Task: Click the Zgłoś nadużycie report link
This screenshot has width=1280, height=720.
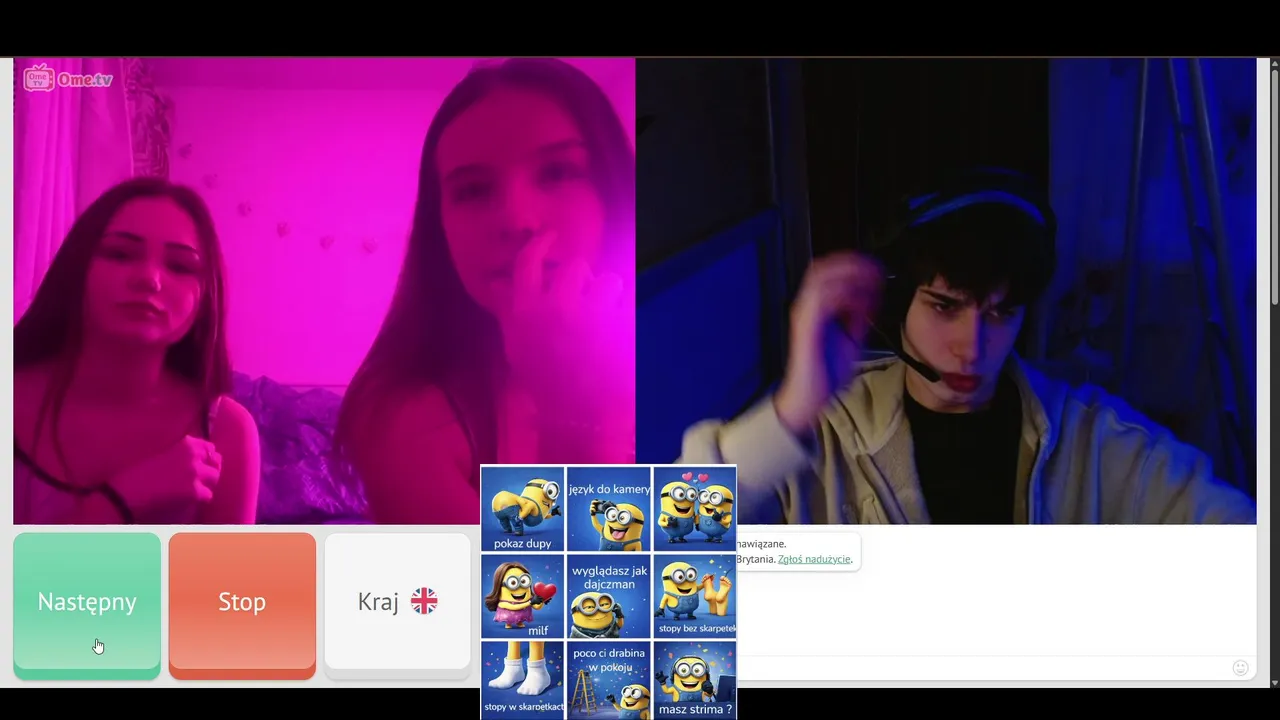Action: click(x=814, y=559)
